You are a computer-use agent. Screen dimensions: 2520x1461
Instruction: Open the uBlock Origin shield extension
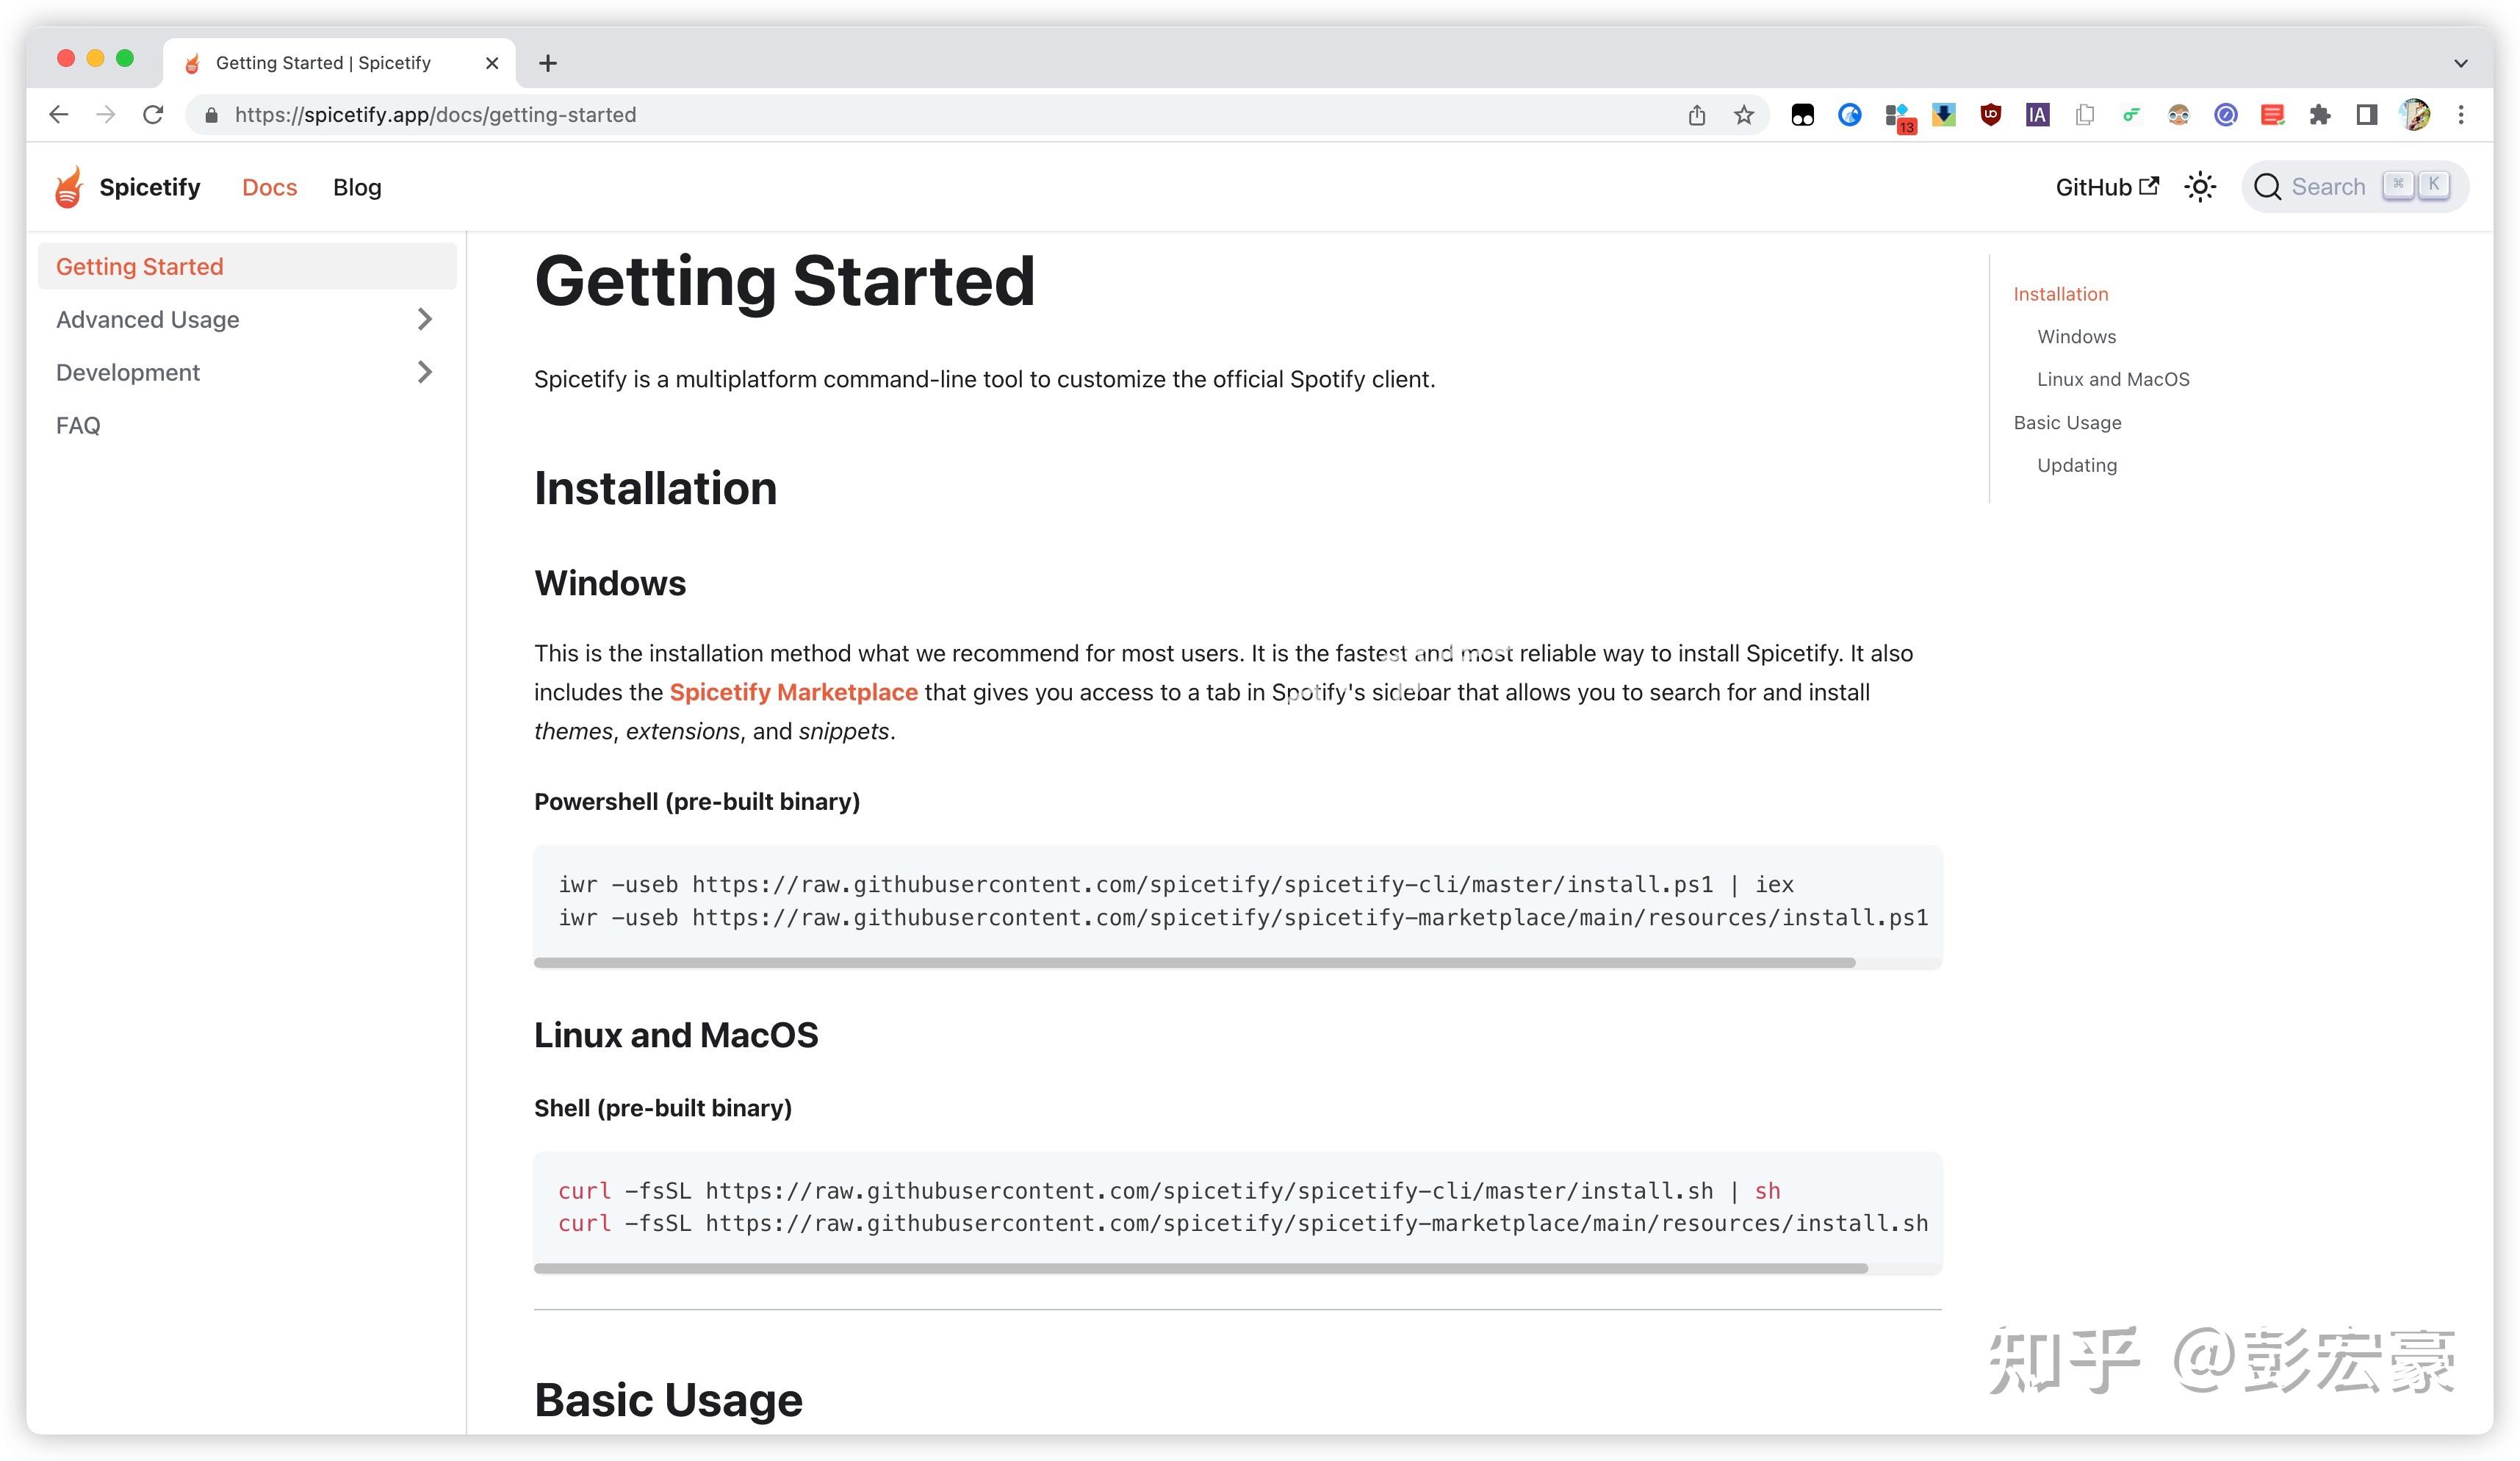click(1991, 115)
